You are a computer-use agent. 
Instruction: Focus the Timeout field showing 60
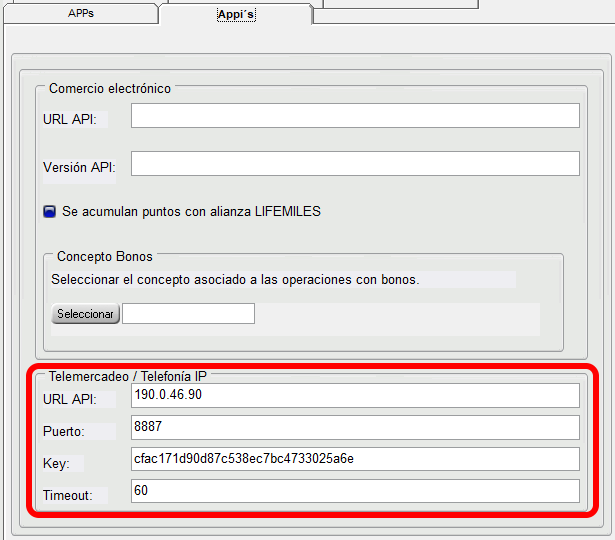355,492
